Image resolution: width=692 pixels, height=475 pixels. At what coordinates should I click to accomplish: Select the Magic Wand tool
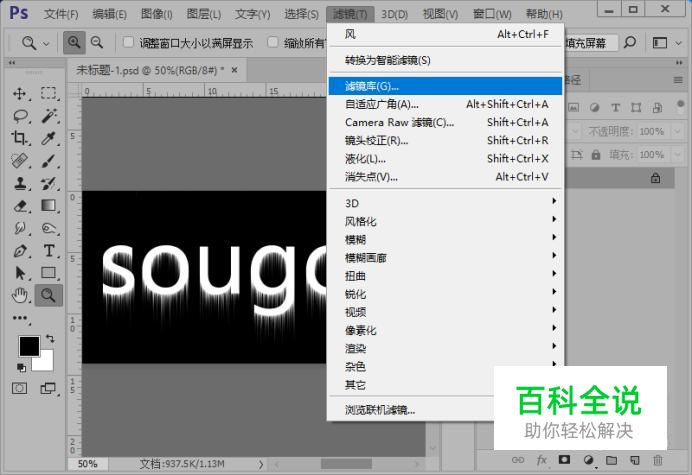(49, 116)
